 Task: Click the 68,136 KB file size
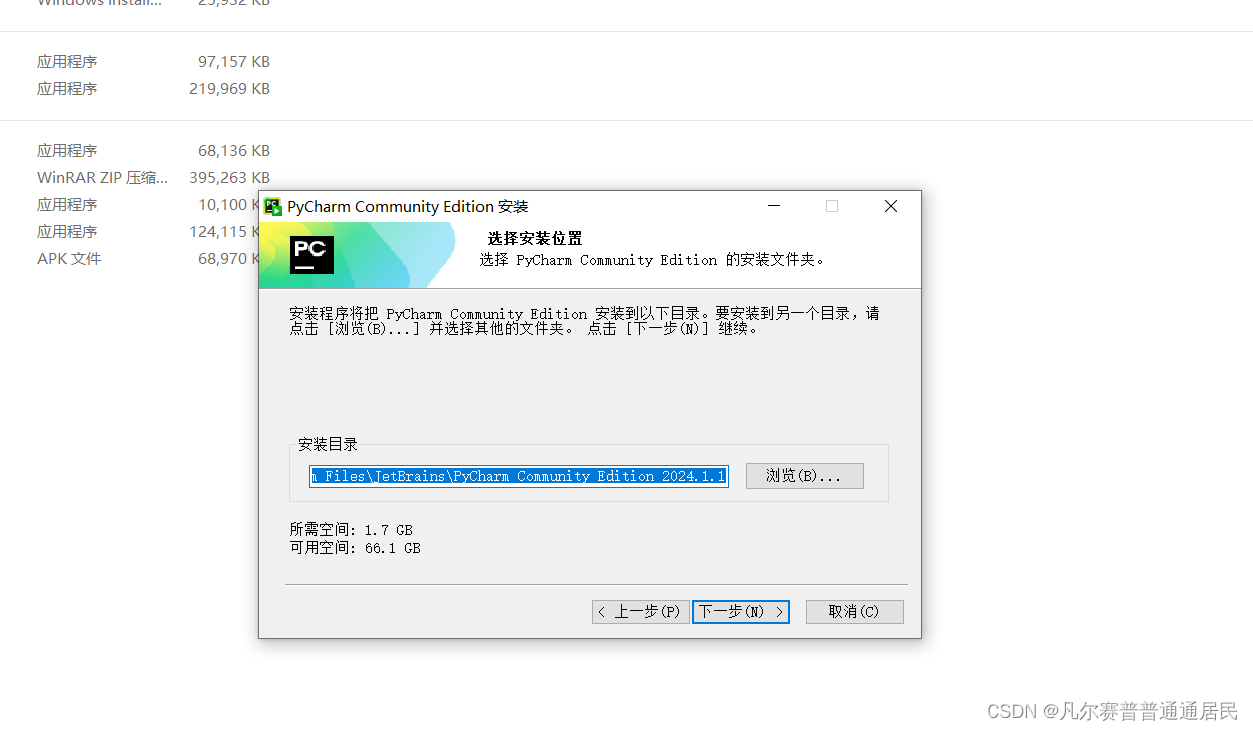(234, 151)
